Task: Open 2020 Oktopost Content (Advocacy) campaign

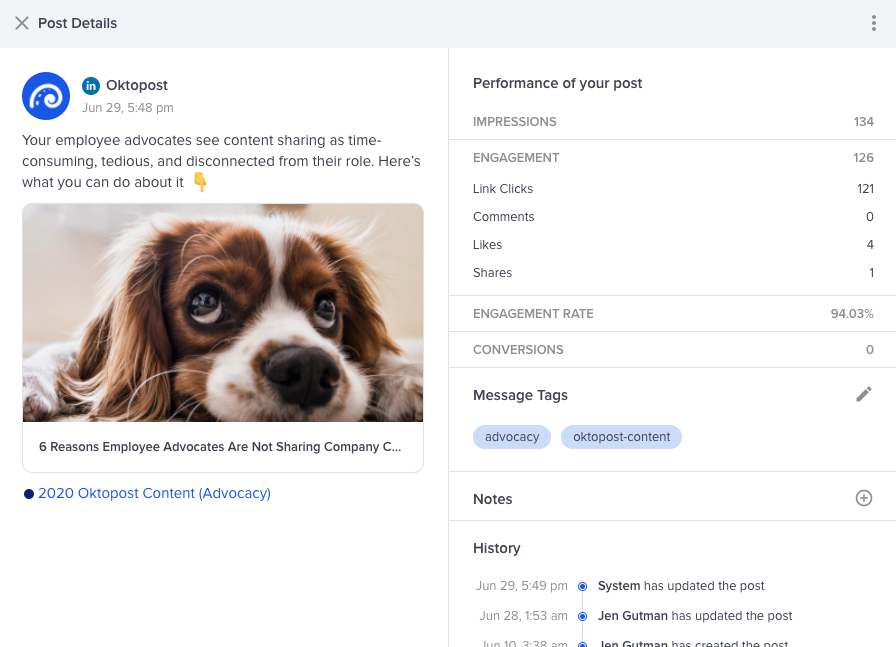Action: point(154,493)
